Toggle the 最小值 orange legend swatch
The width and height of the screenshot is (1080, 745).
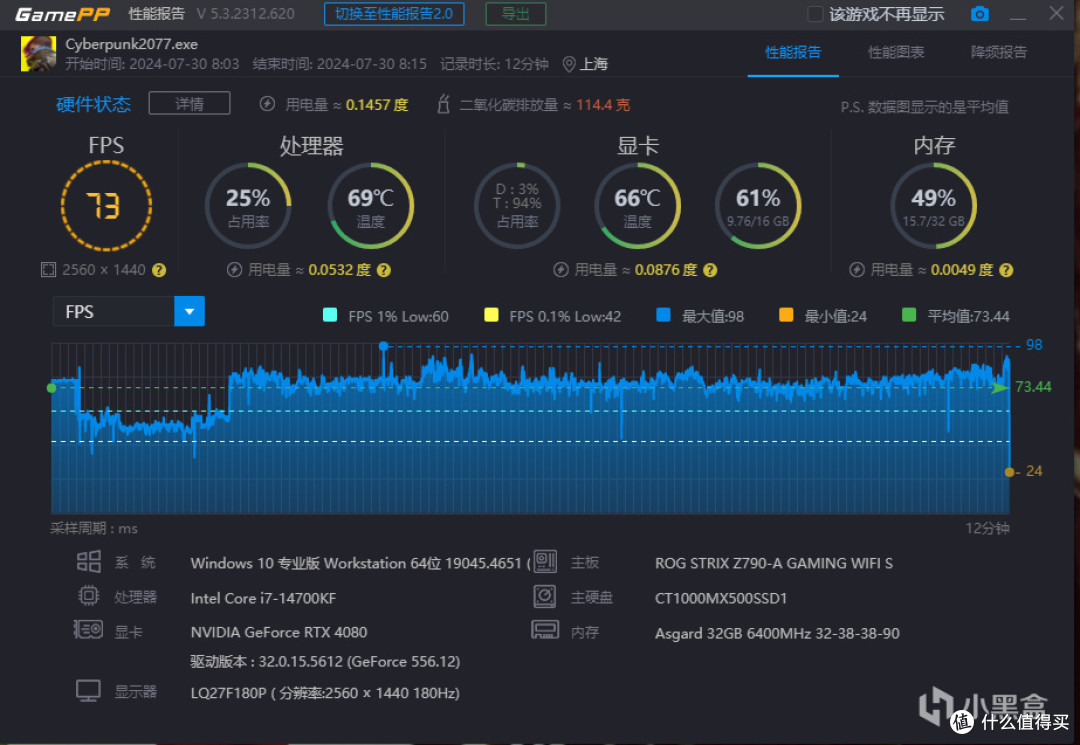[786, 315]
